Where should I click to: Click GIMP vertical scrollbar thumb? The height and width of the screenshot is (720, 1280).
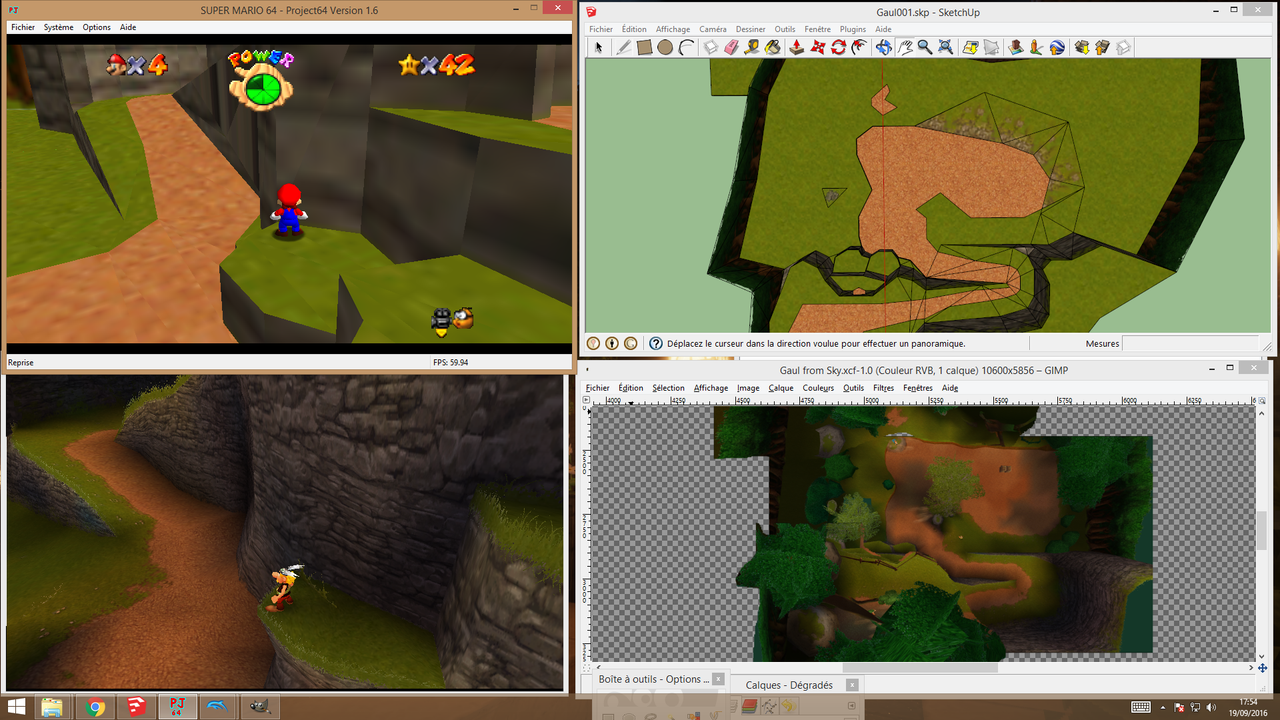click(x=1262, y=529)
